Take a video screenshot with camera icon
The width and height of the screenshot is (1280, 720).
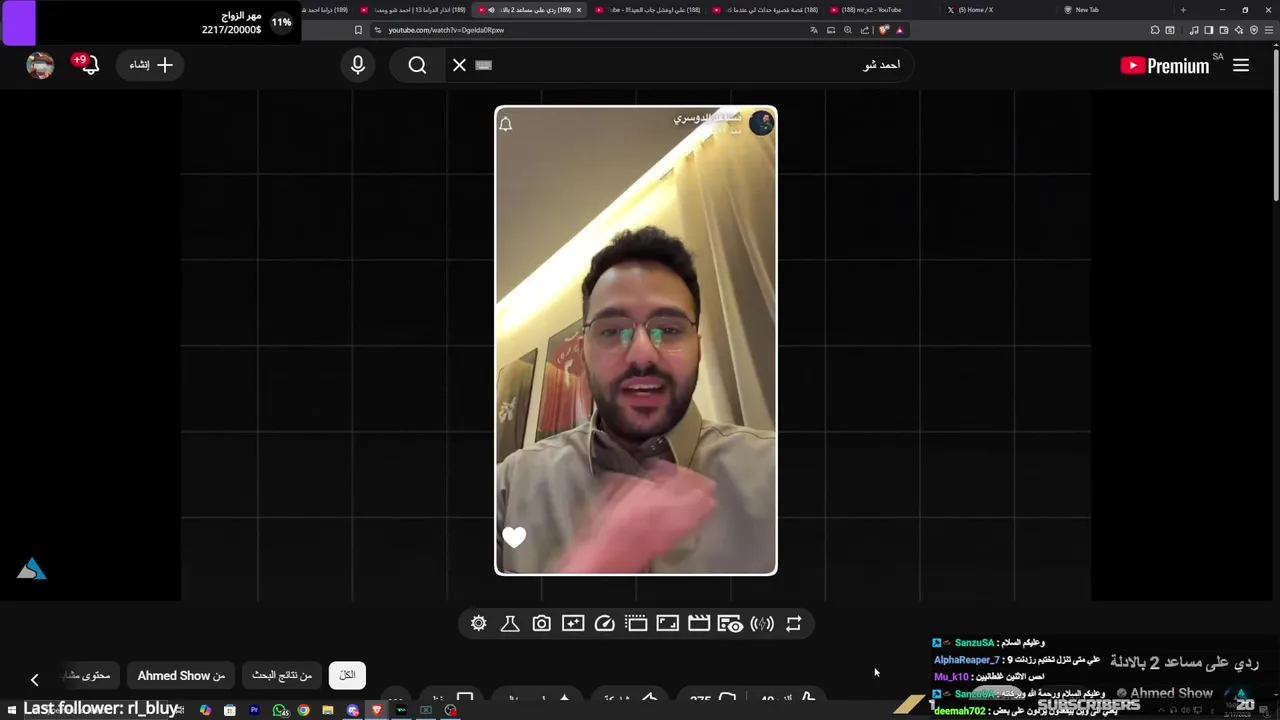tap(541, 624)
